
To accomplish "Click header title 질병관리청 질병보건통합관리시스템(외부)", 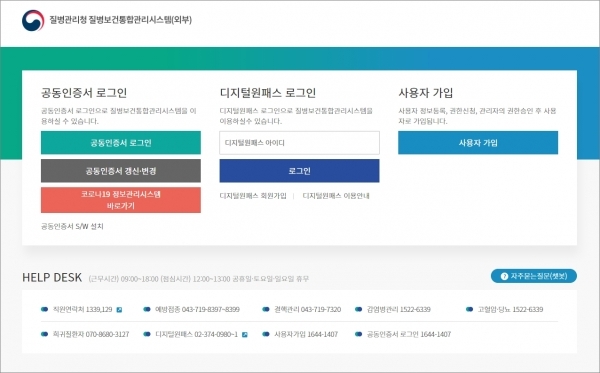I will (x=121, y=20).
